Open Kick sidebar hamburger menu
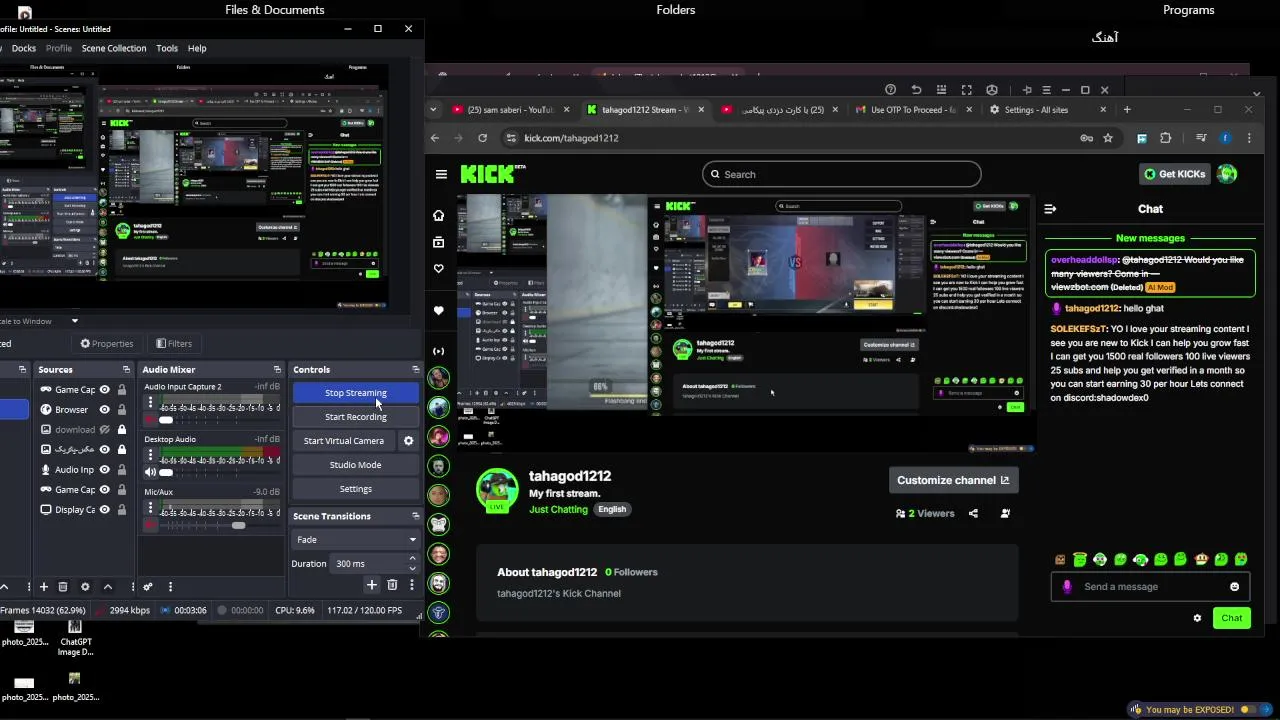 (x=441, y=174)
